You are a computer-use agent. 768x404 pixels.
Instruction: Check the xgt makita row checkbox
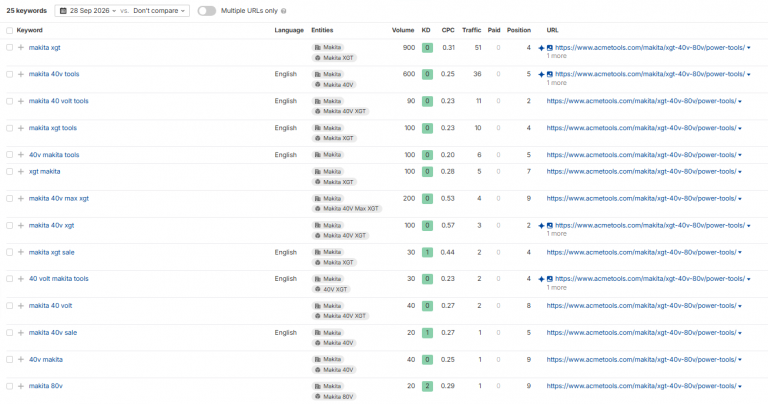pyautogui.click(x=9, y=172)
